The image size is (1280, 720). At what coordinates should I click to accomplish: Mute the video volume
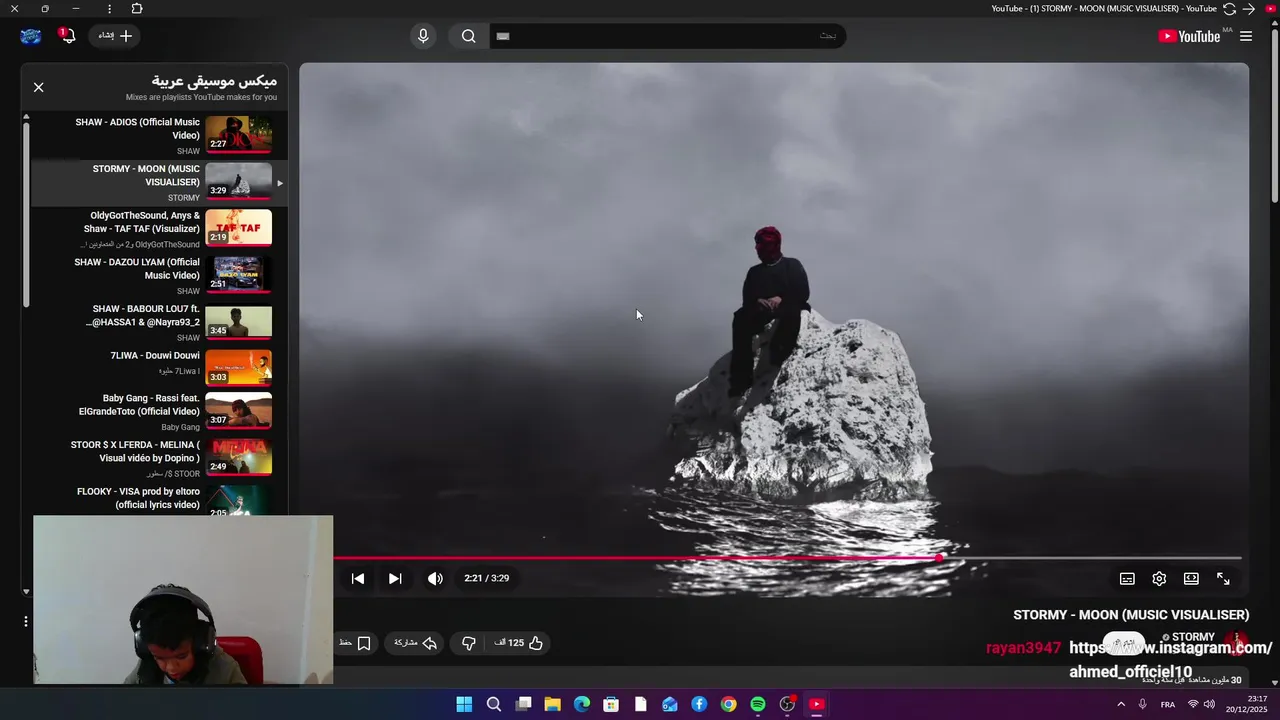tap(435, 578)
